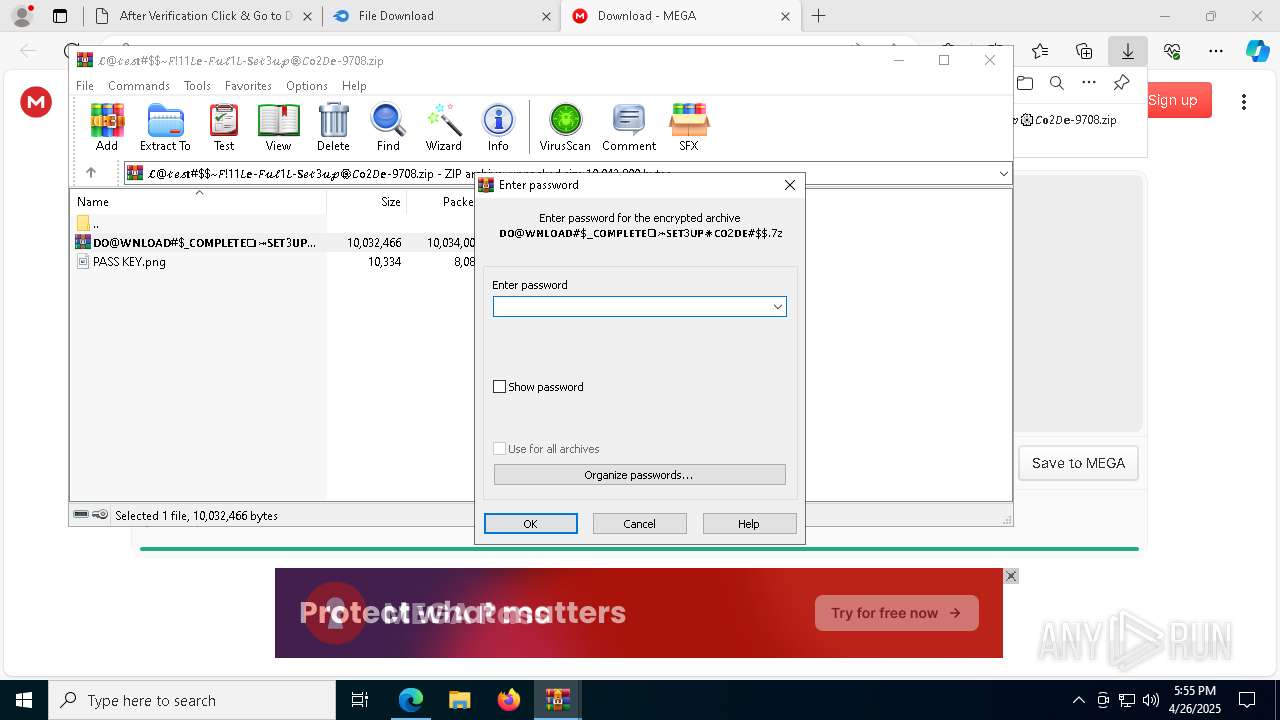
Task: Click the MEGA logo
Action: point(36,101)
